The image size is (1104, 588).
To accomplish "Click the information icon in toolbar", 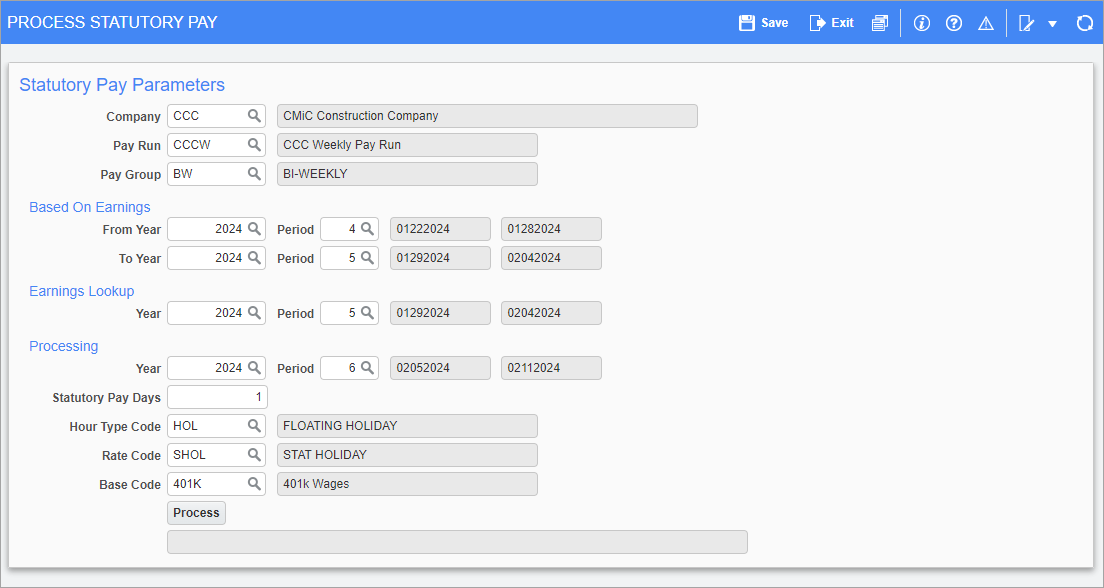I will 921,22.
